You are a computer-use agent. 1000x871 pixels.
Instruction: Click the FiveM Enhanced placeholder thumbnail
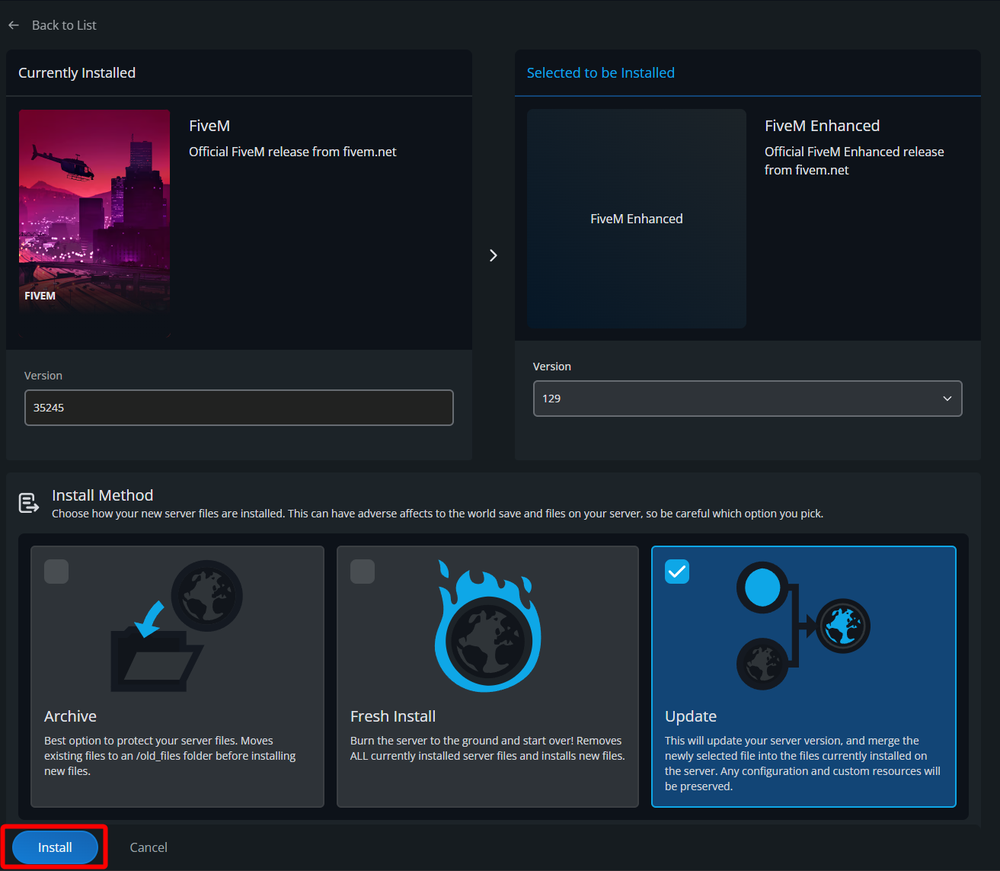(x=636, y=219)
